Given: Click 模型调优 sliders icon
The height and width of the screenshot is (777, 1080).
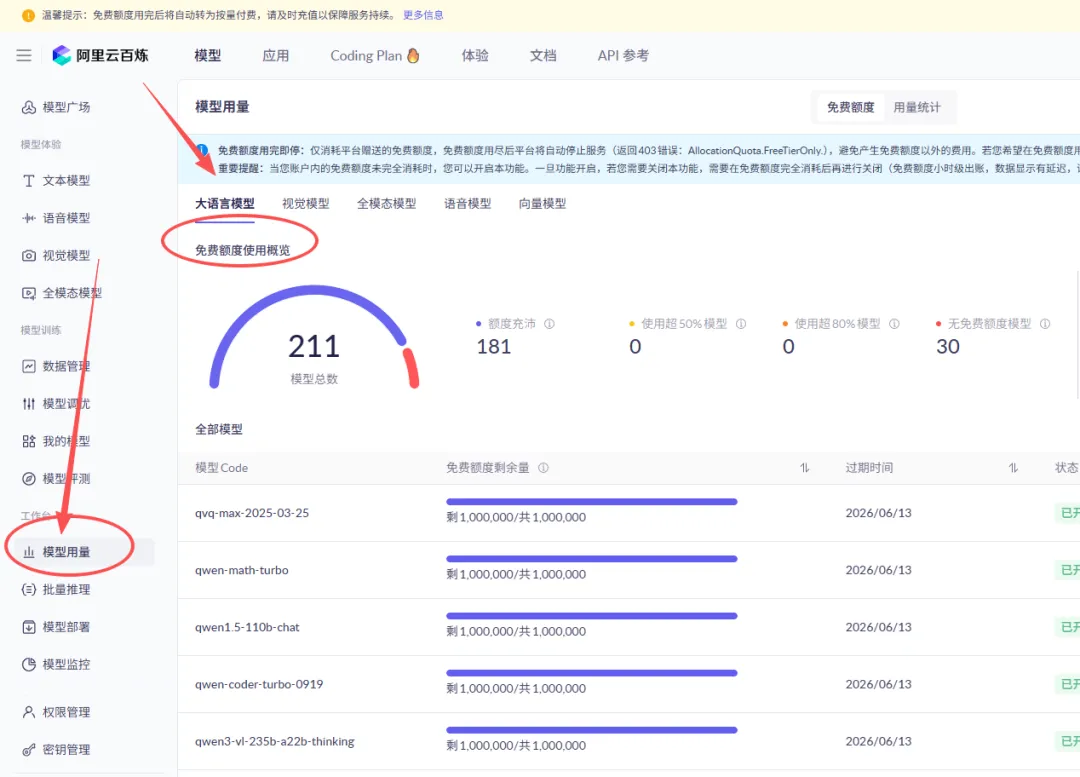Looking at the screenshot, I should [x=28, y=404].
